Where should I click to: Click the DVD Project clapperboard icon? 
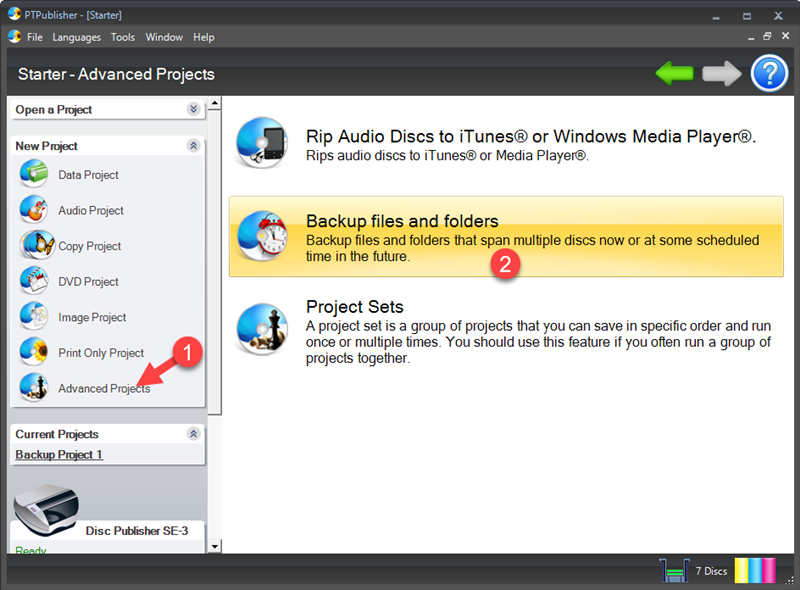34,281
